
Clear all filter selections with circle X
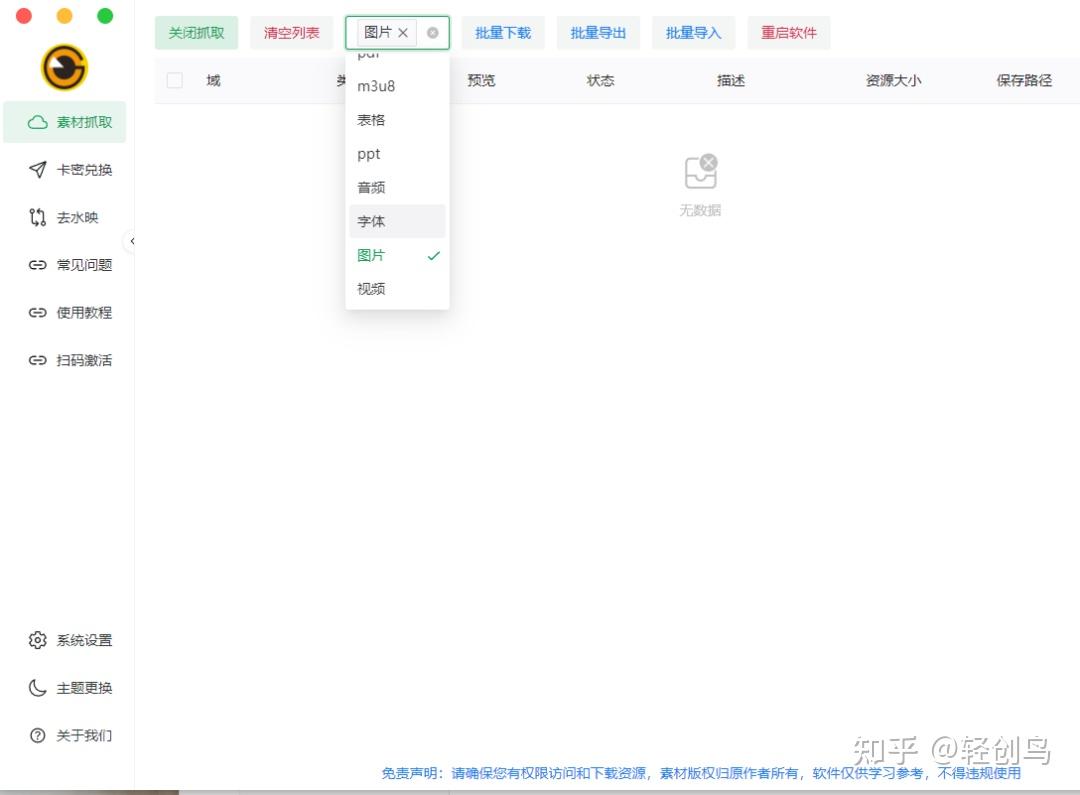[x=433, y=32]
